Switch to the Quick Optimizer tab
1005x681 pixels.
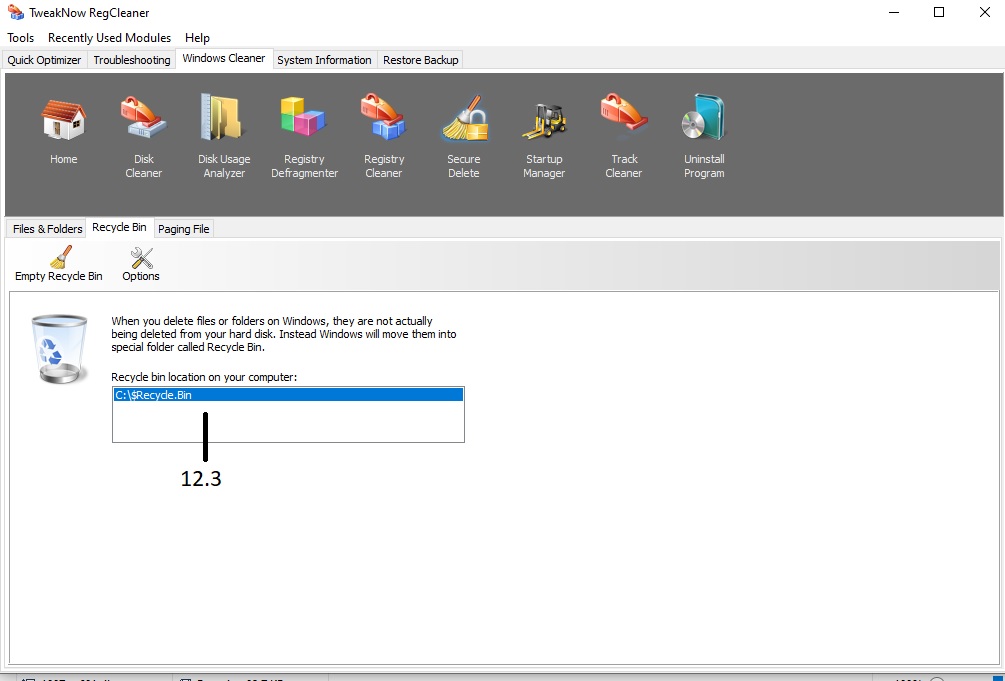coord(44,60)
